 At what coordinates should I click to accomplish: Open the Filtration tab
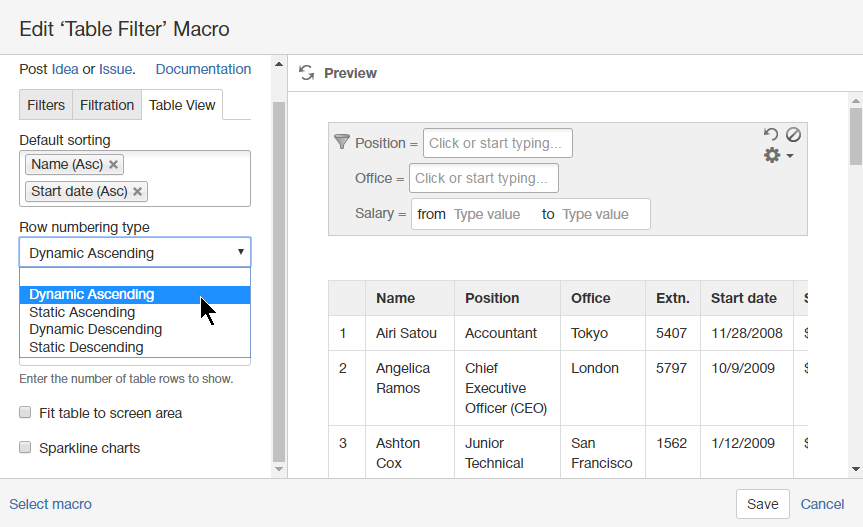107,105
